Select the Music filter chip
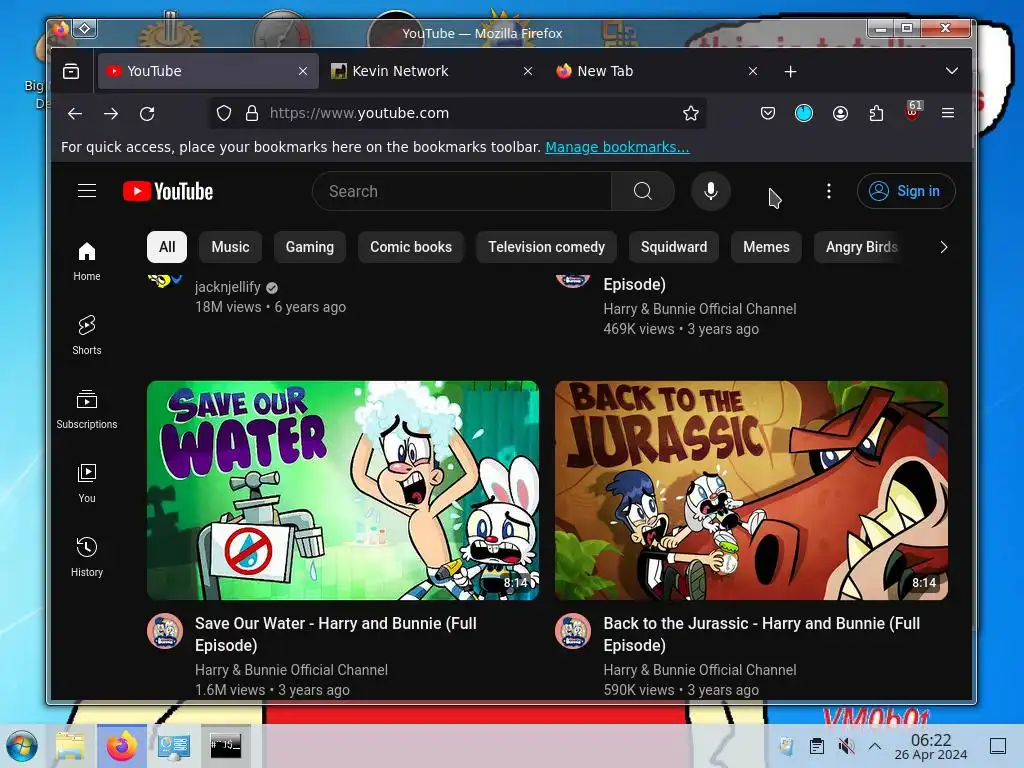Screen dimensions: 1024x768 231,248
